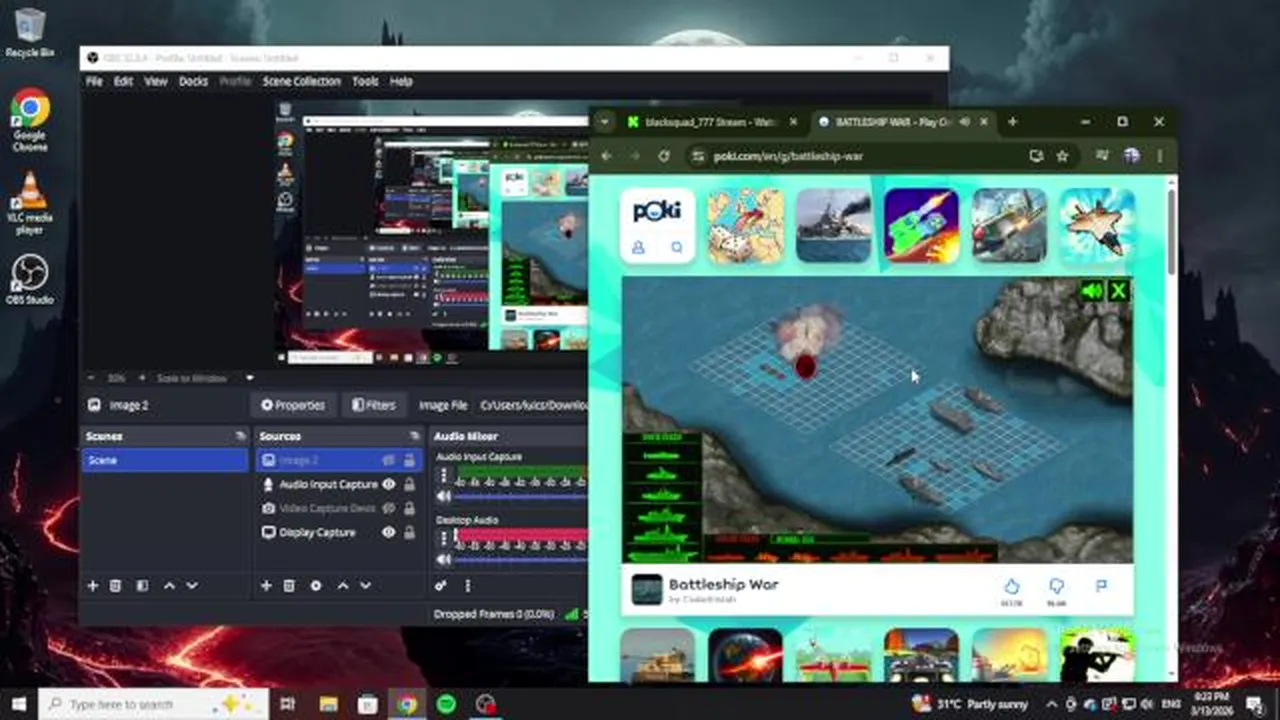Open Spotify from the taskbar

pos(446,704)
